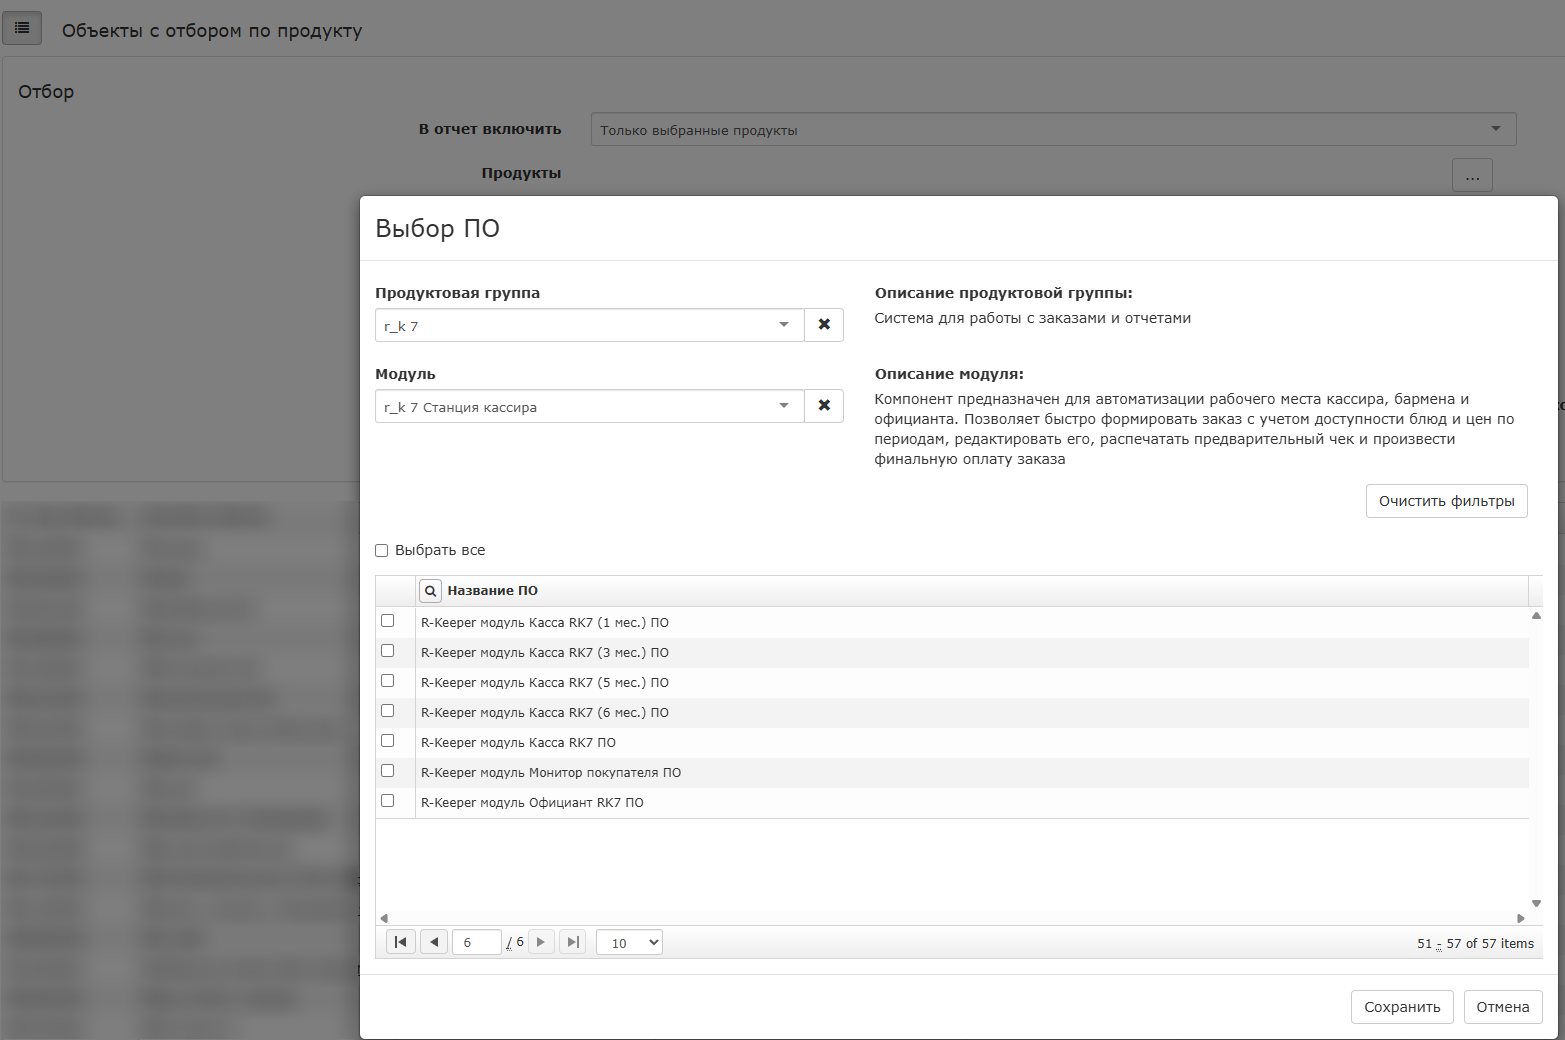Open the Модуль dropdown list
The width and height of the screenshot is (1565, 1040).
(x=784, y=406)
